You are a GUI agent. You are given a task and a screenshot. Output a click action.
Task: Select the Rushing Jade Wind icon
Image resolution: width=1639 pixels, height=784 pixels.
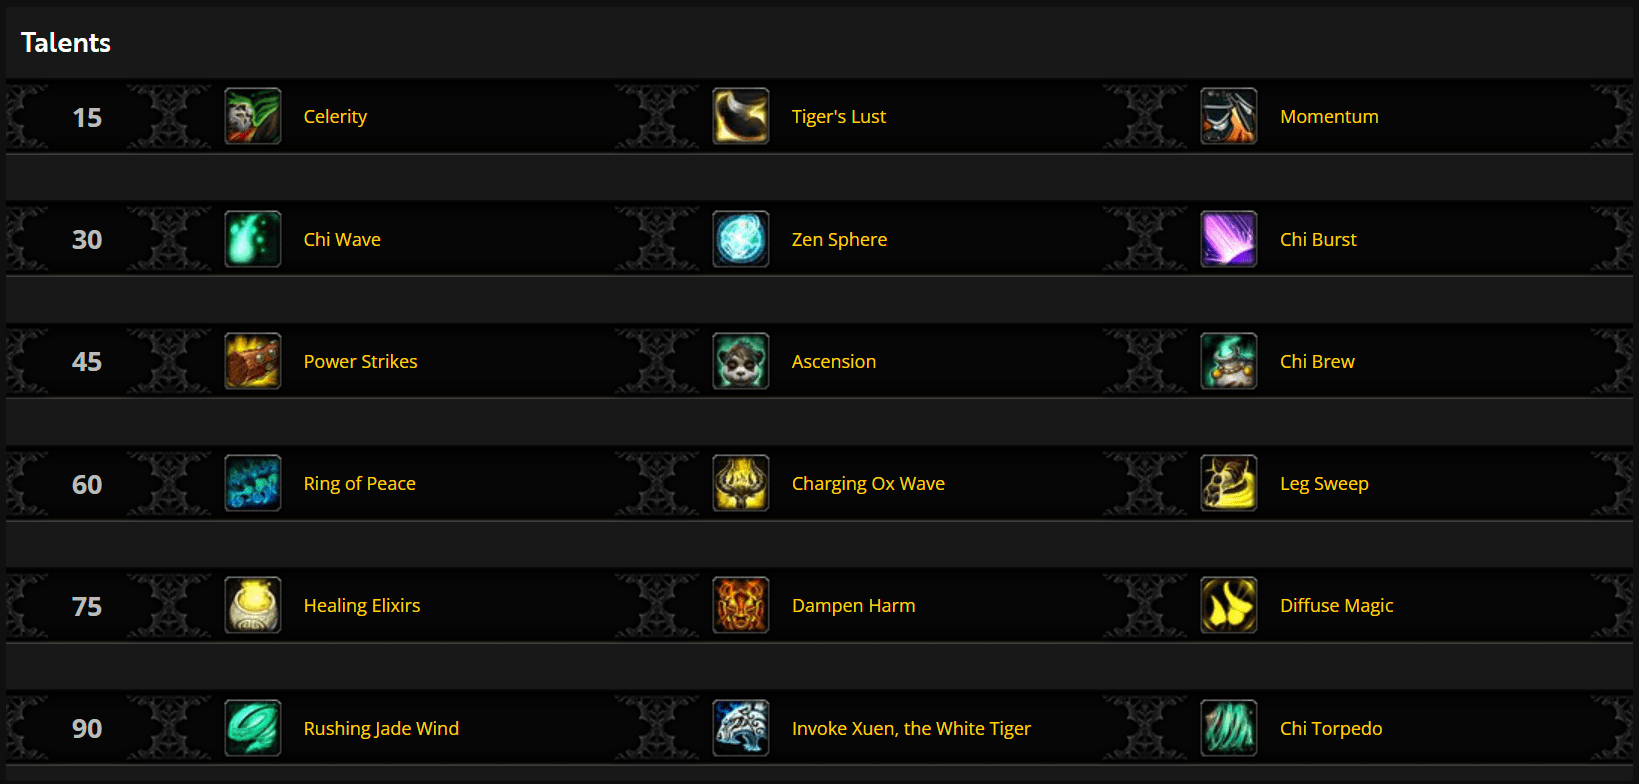click(252, 728)
